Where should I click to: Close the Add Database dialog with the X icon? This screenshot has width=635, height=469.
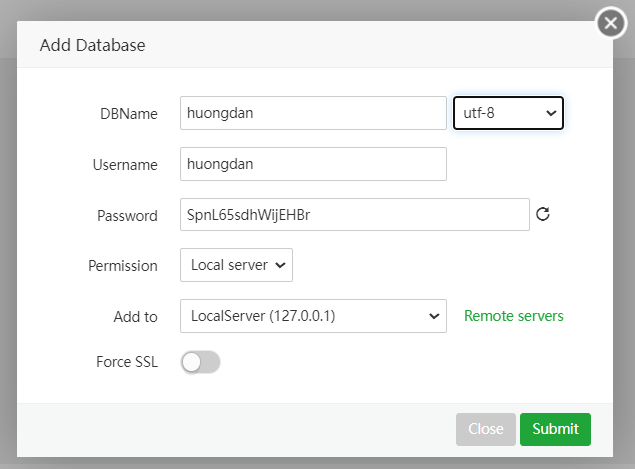610,23
